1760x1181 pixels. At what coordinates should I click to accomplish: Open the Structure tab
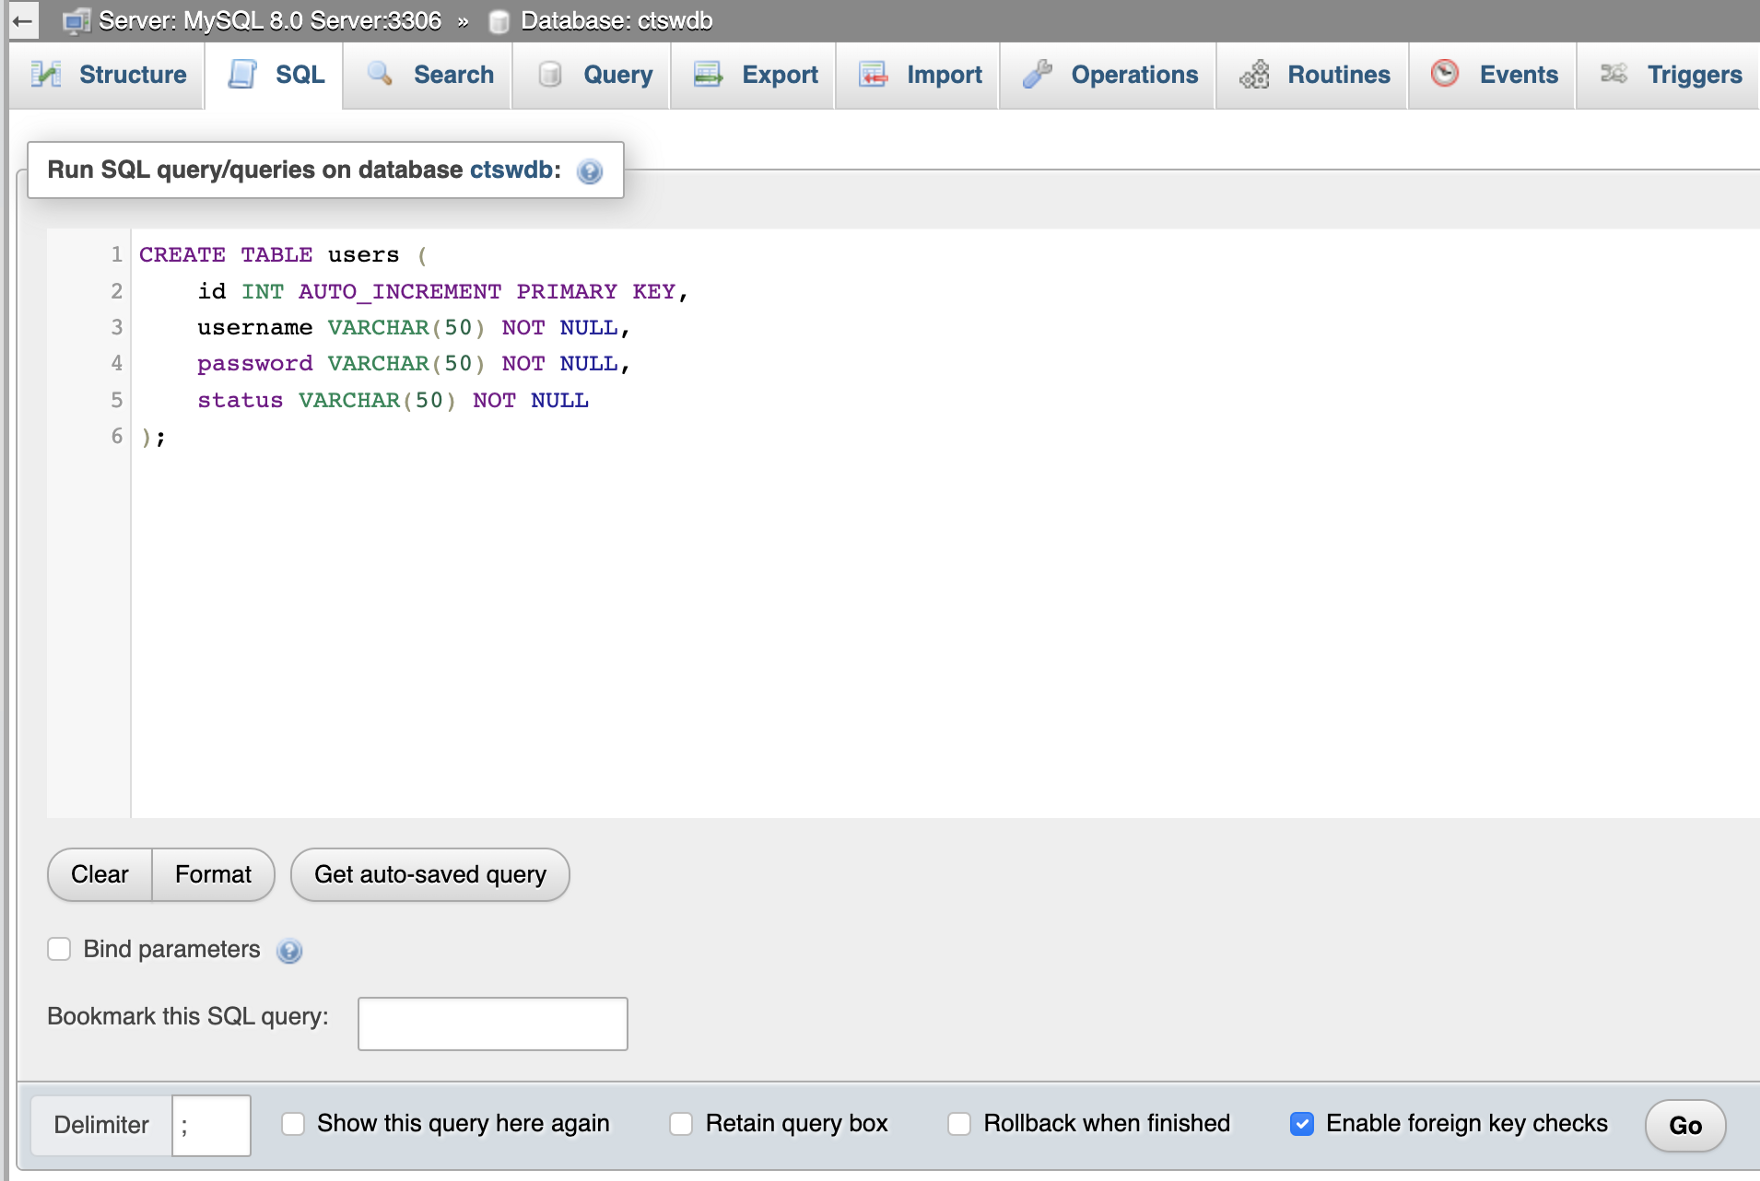click(107, 75)
